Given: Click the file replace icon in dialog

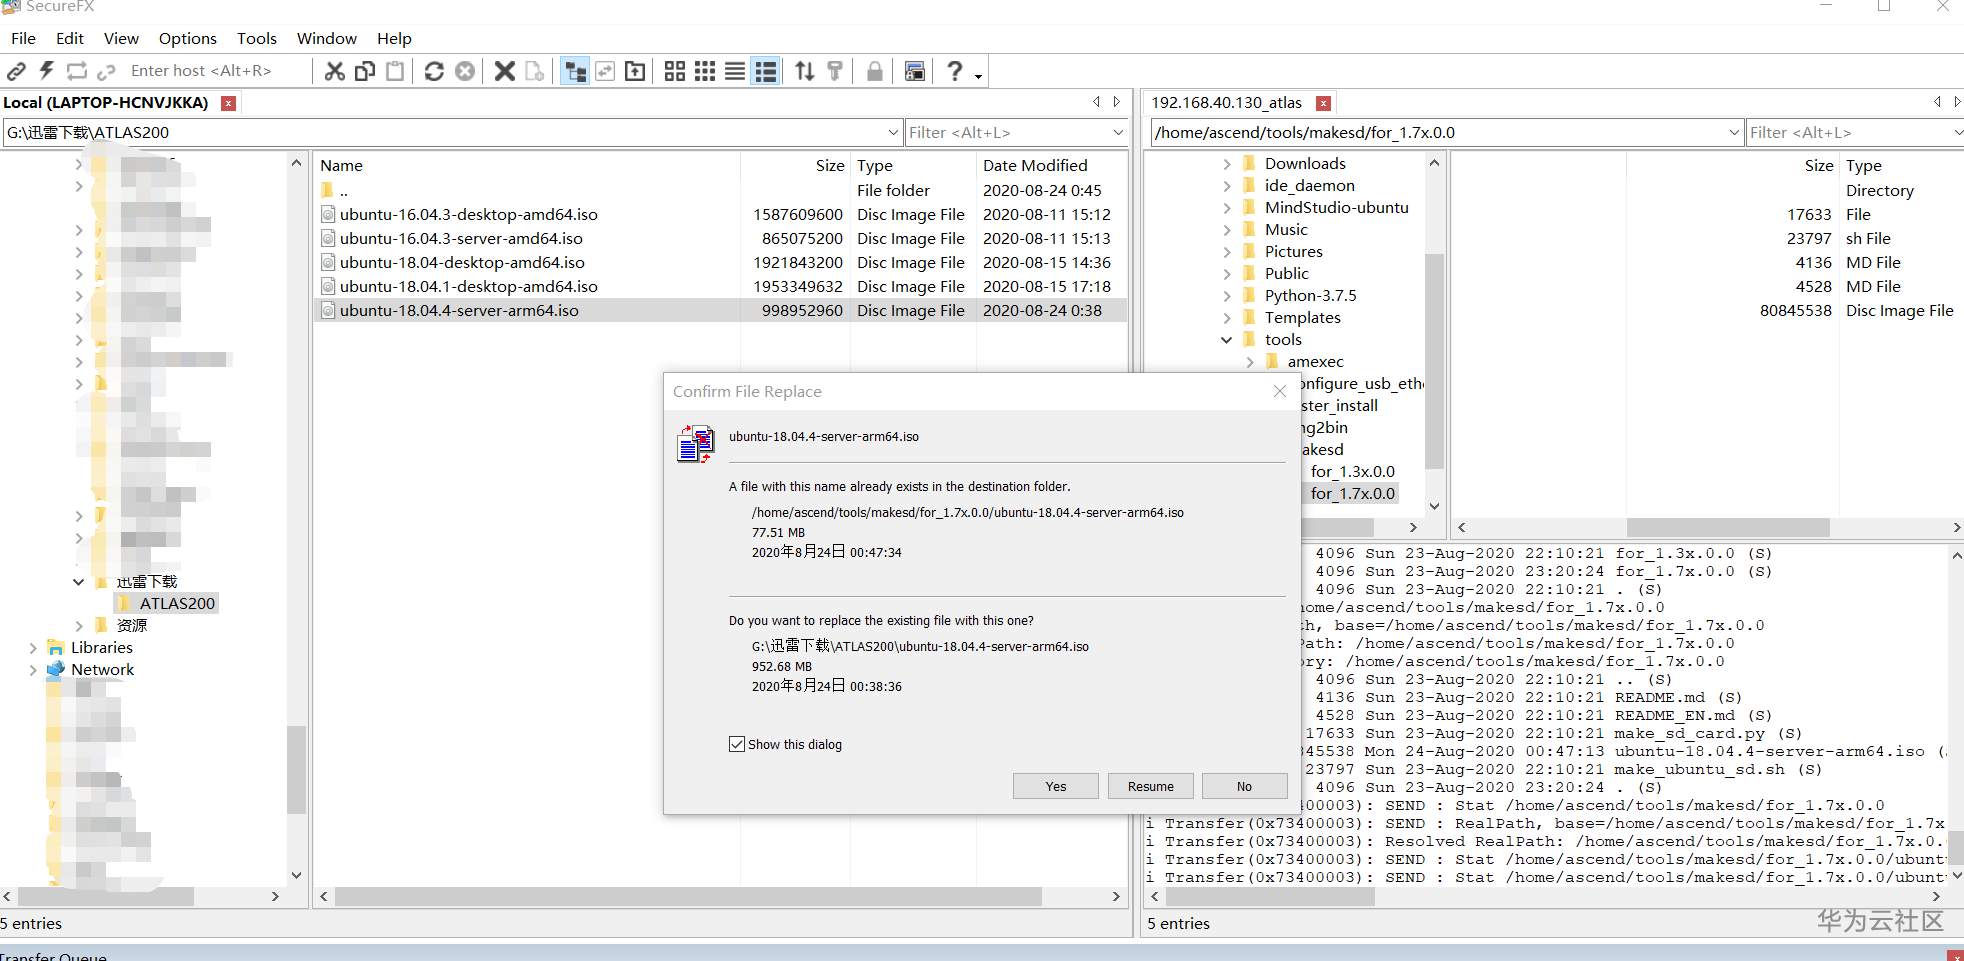Looking at the screenshot, I should 695,444.
